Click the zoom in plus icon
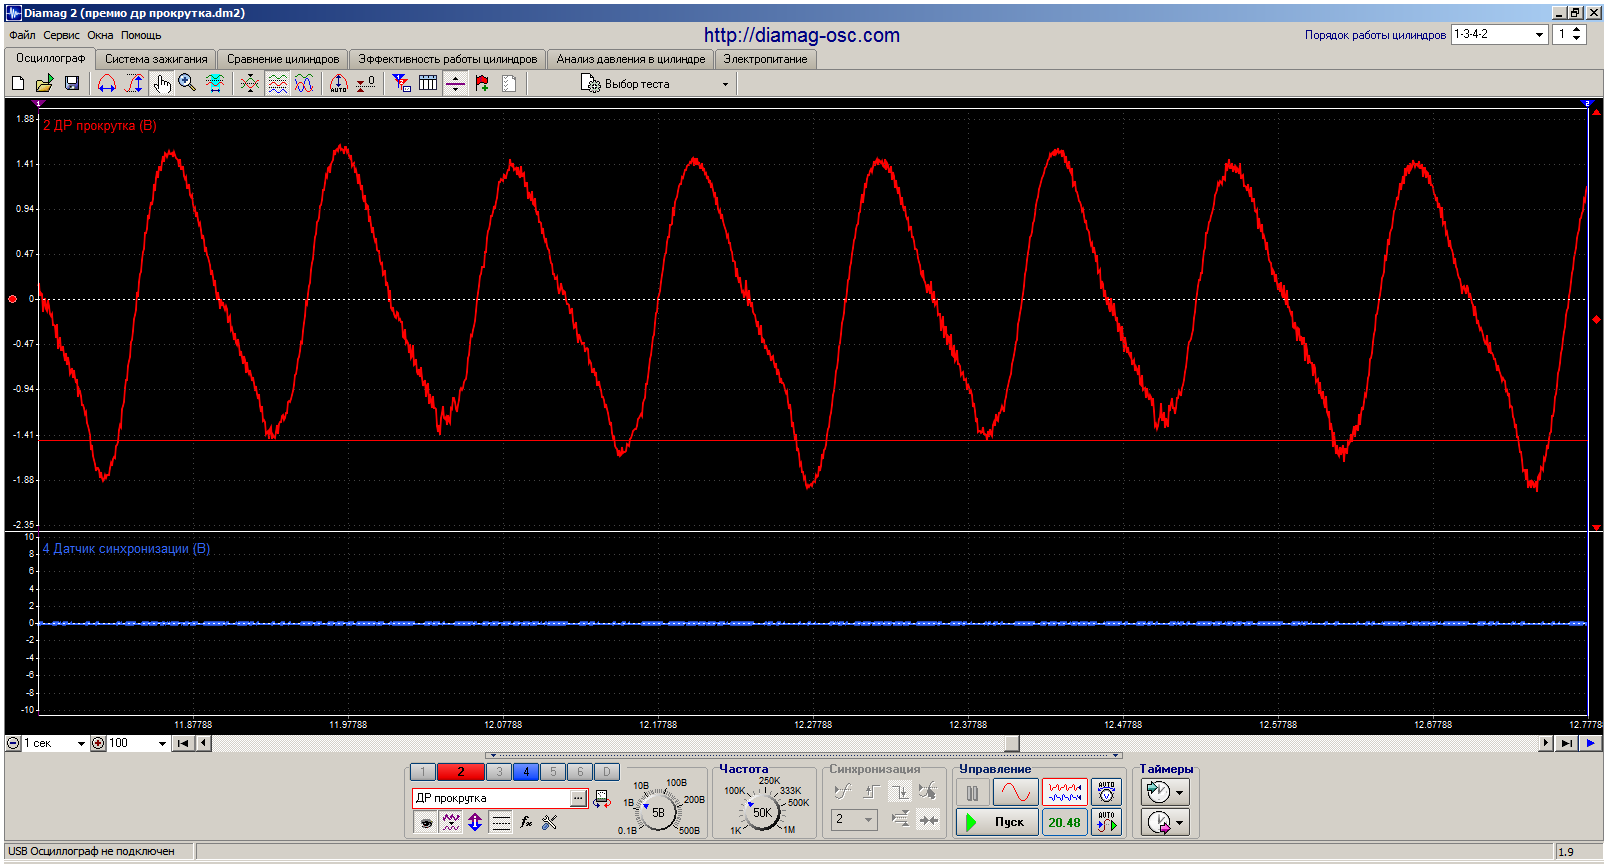 pos(98,743)
